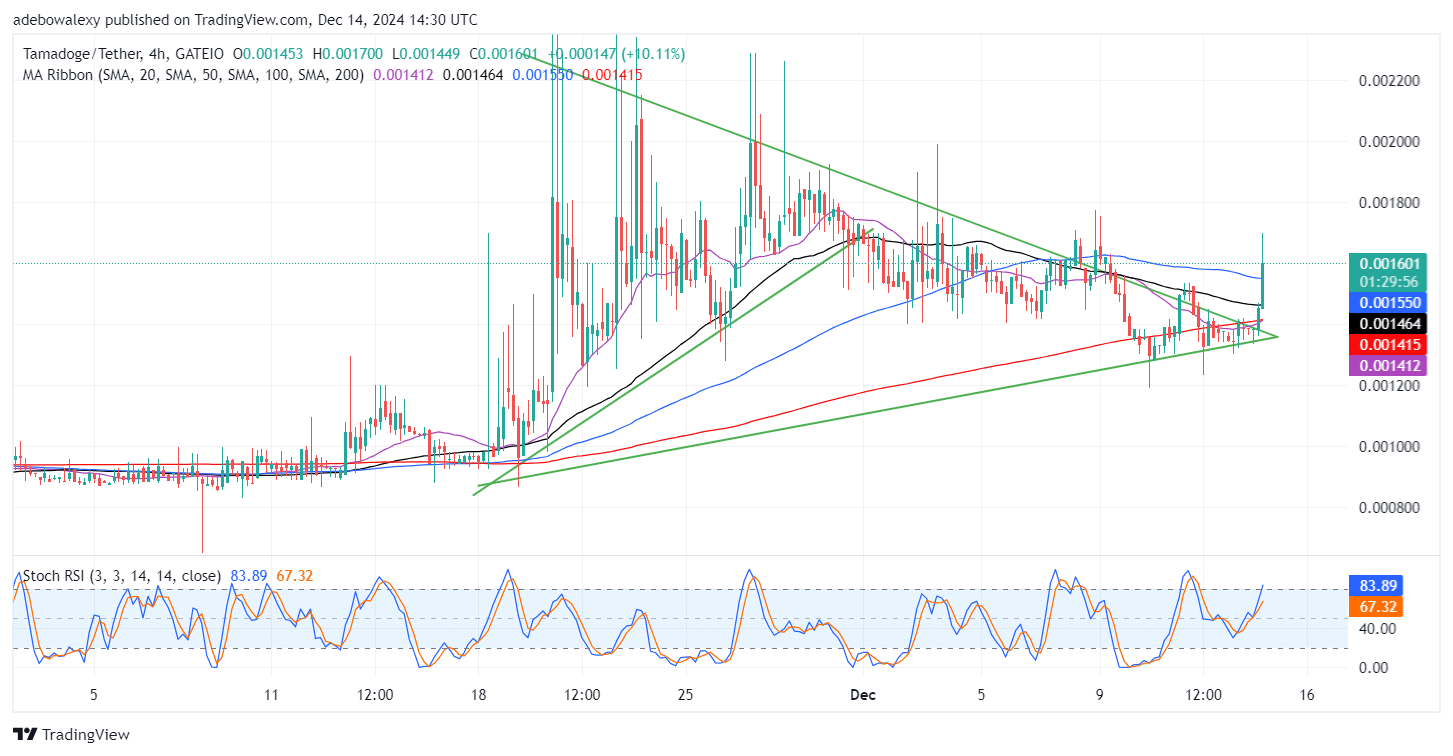The width and height of the screenshot is (1453, 756).
Task: Click the 0.002200 price axis label
Action: [1391, 81]
